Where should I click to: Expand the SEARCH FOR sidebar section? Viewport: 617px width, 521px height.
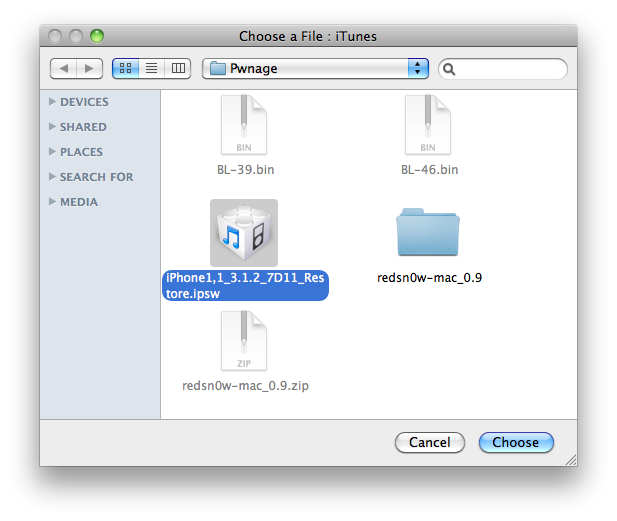(x=52, y=177)
